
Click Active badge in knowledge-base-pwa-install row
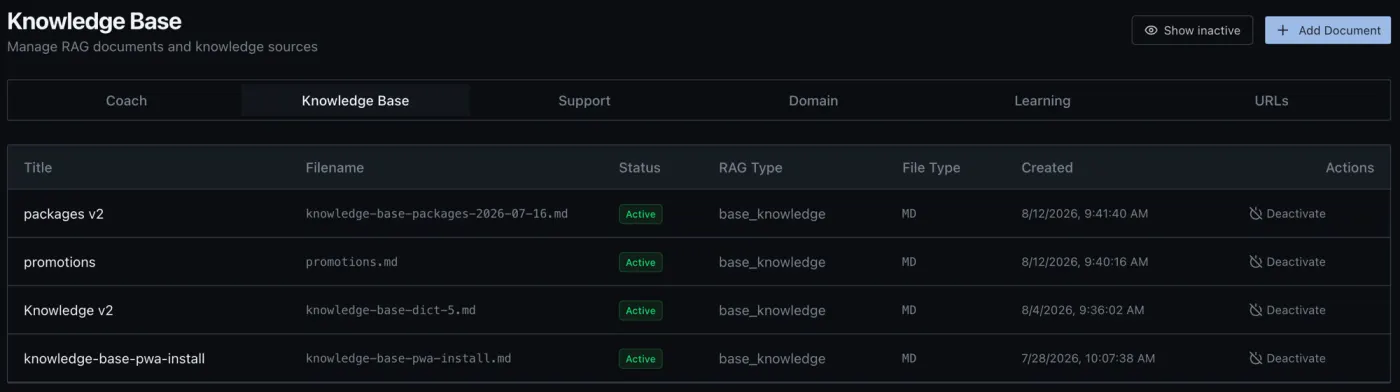[640, 358]
